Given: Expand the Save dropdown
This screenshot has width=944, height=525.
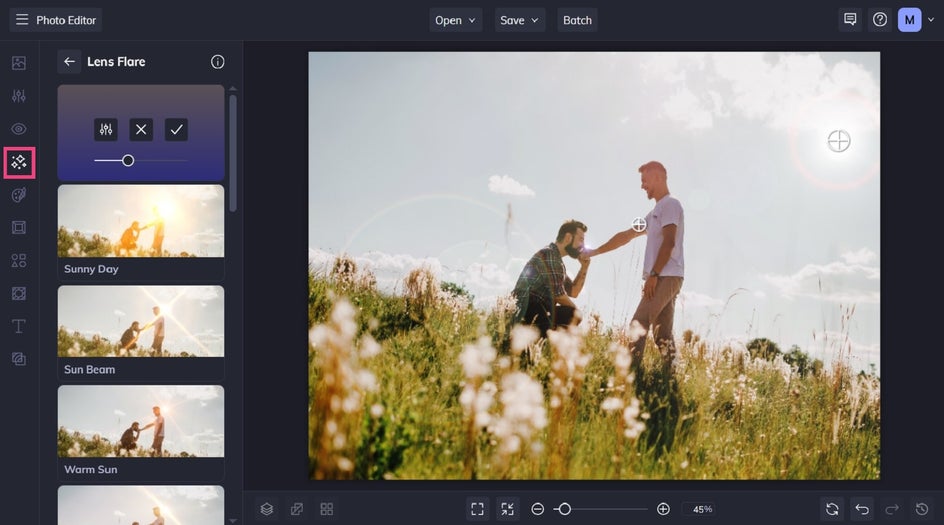Looking at the screenshot, I should pos(520,20).
